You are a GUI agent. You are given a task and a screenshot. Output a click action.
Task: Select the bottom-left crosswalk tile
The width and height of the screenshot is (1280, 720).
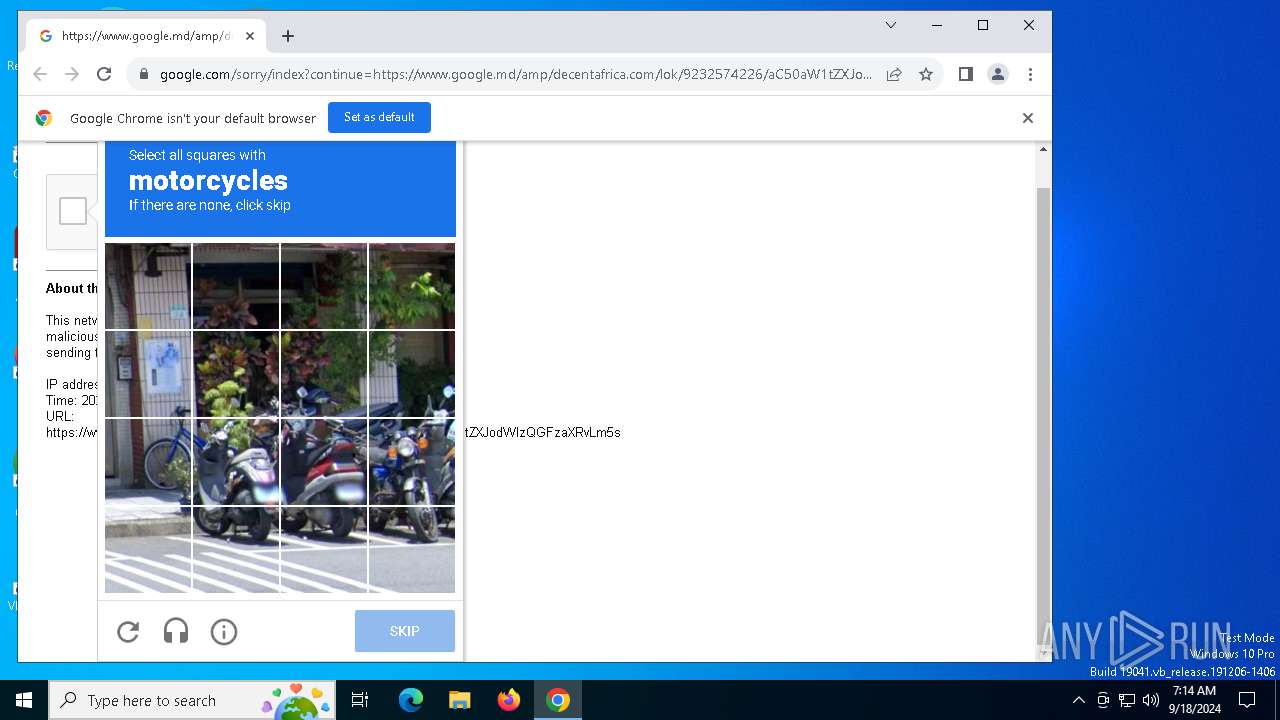148,550
